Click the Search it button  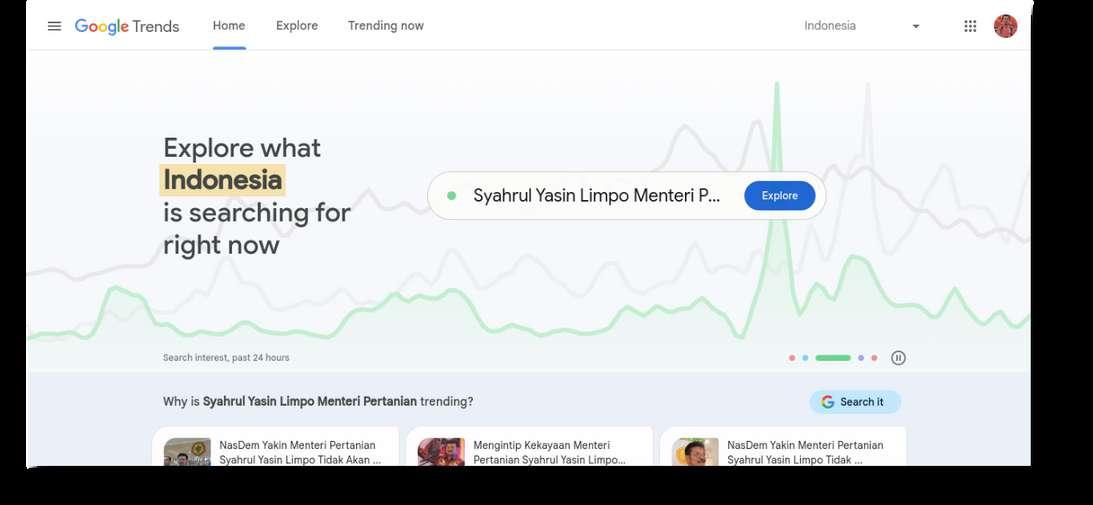(x=855, y=402)
